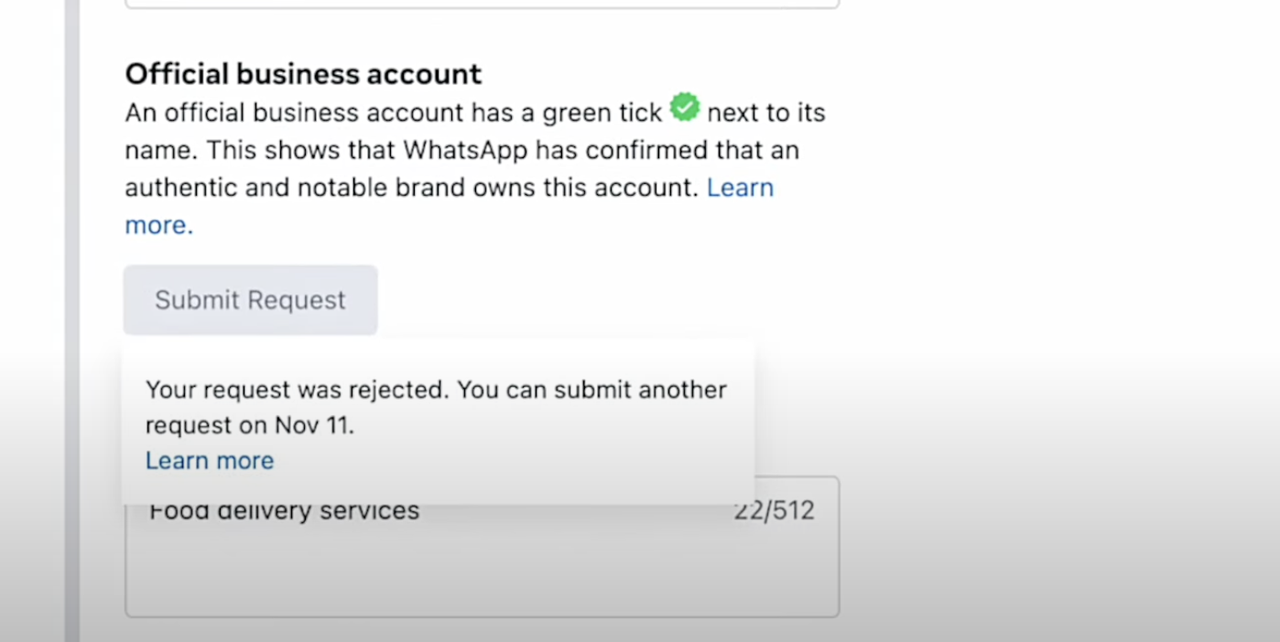Open the Learn more link inside the rejection tooltip
This screenshot has height=642, width=1280.
click(209, 461)
